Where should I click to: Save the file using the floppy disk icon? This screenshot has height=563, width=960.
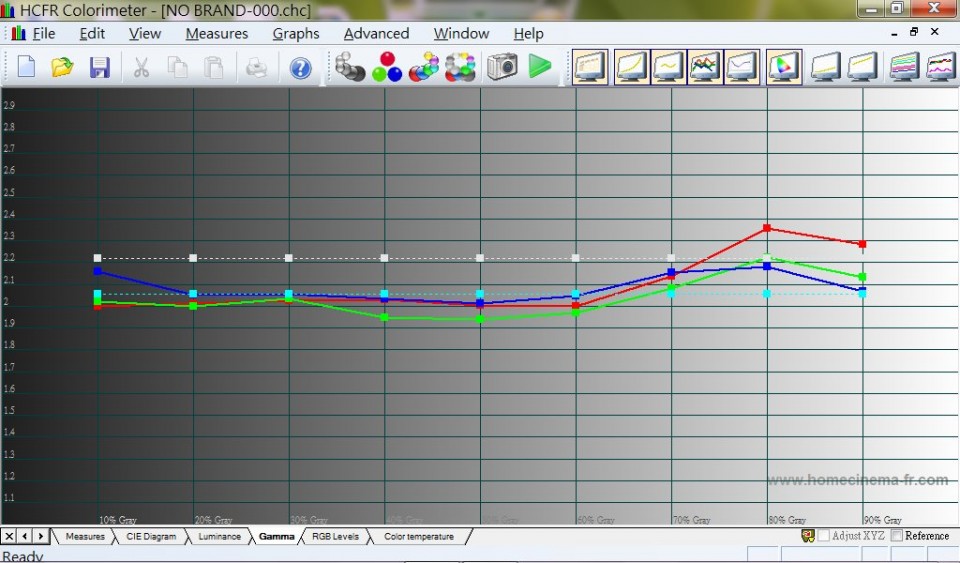click(99, 67)
